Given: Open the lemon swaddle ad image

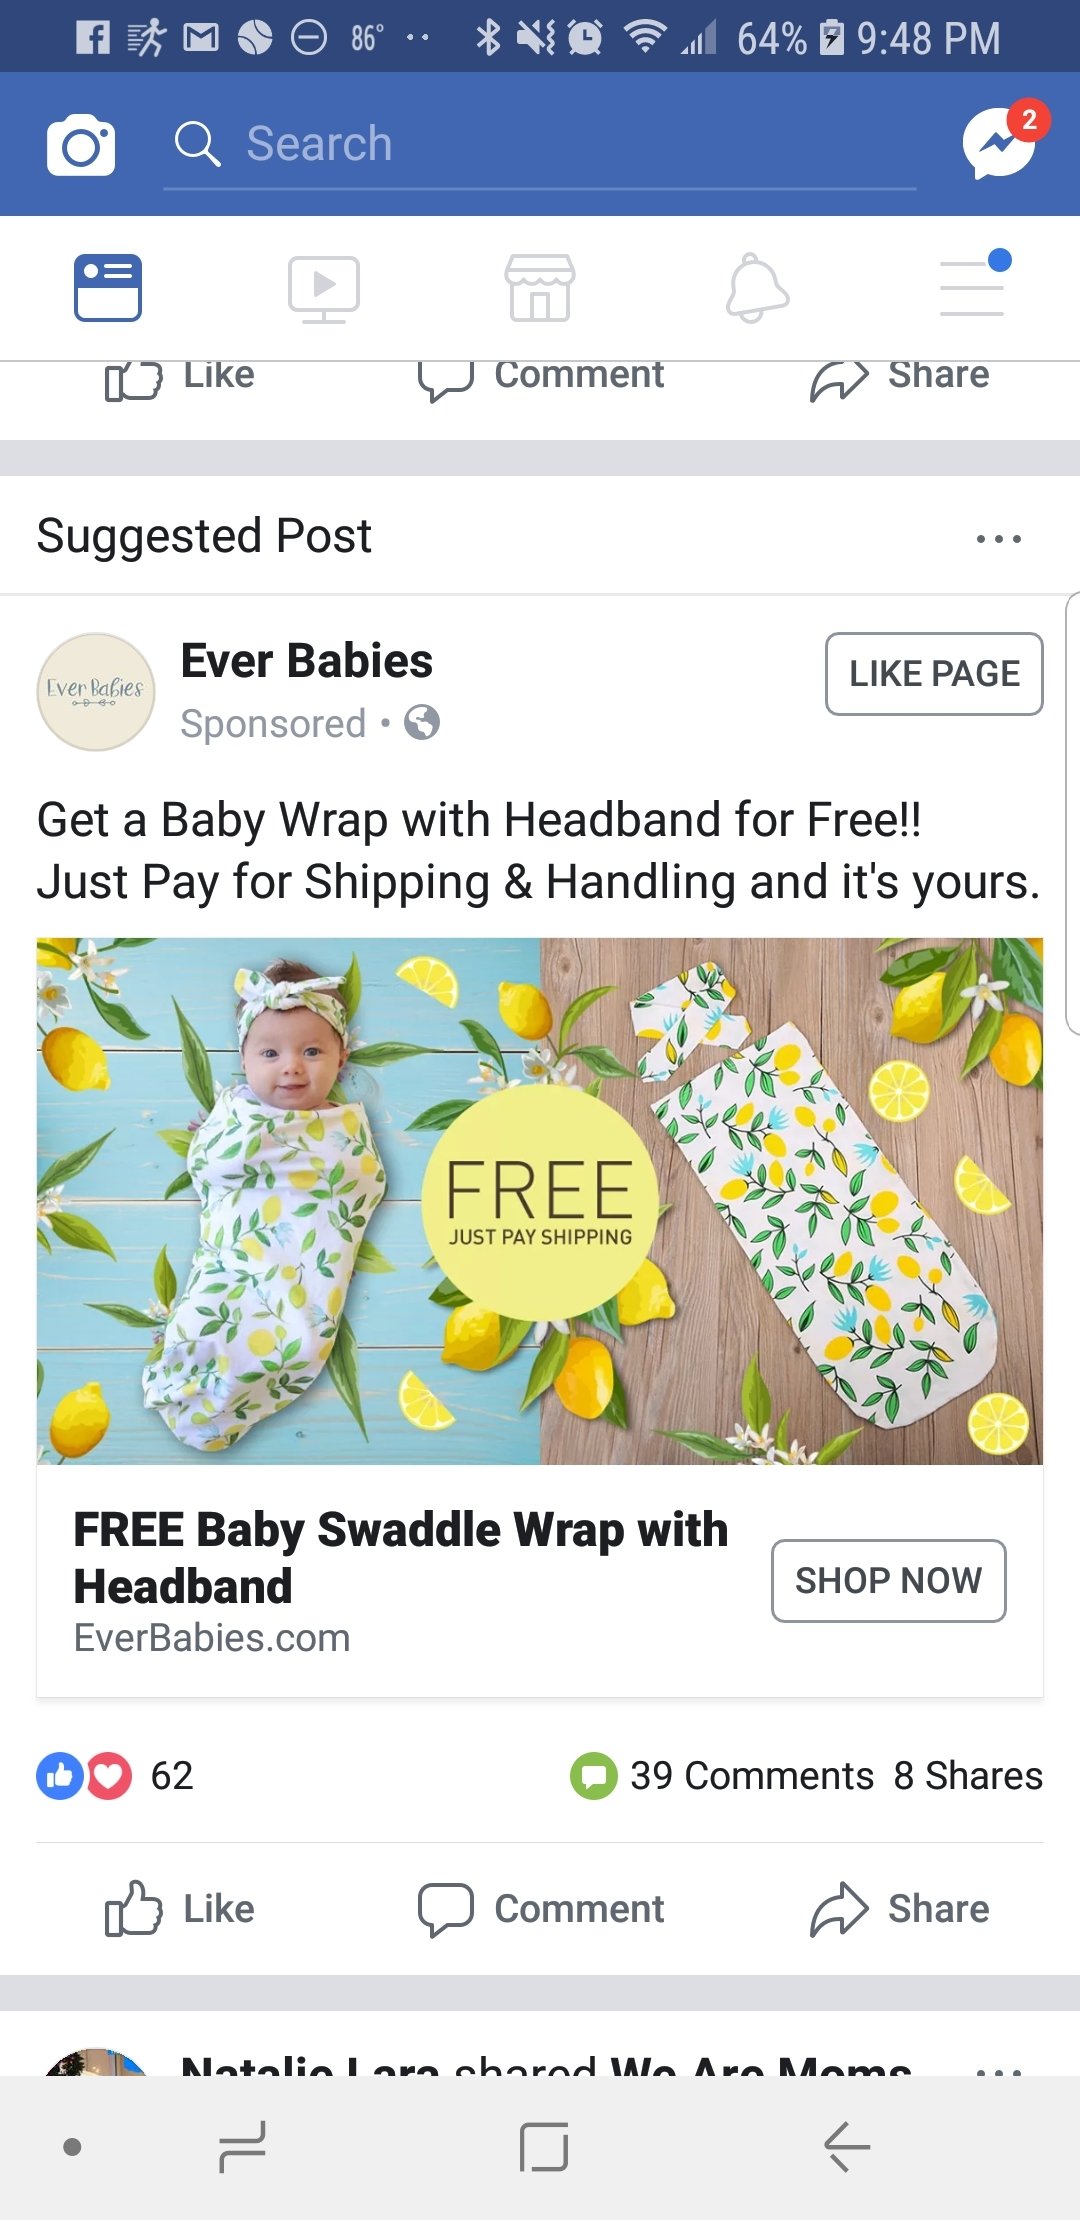Looking at the screenshot, I should pos(540,1201).
